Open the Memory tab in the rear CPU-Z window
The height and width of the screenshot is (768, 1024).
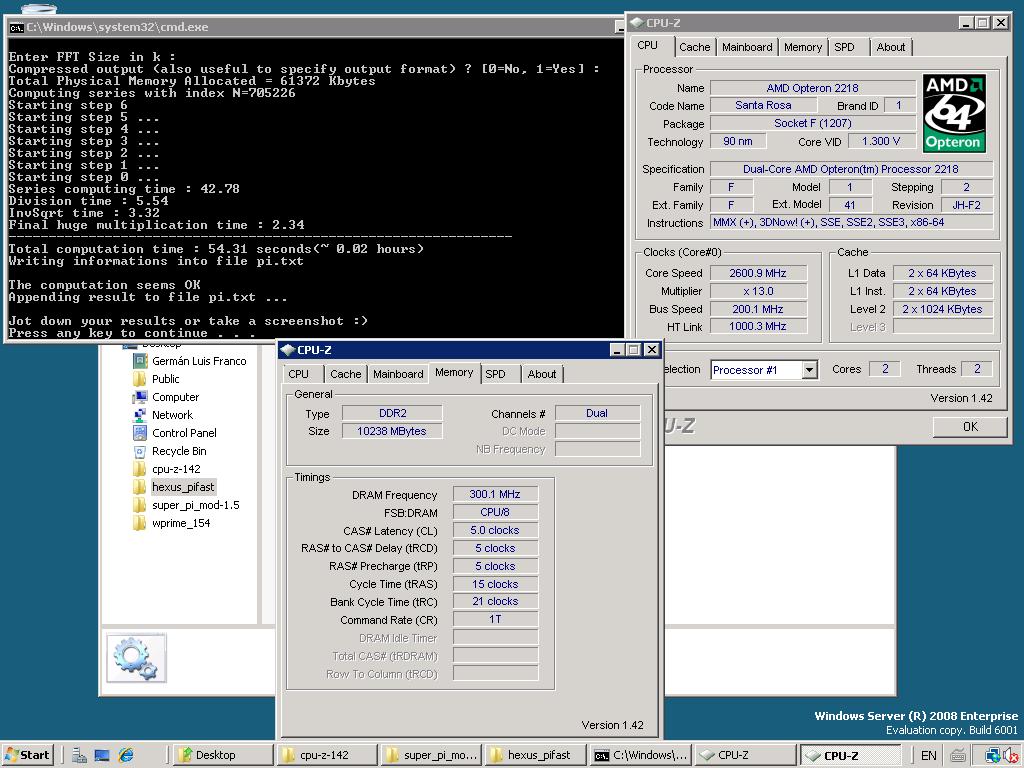tap(803, 47)
